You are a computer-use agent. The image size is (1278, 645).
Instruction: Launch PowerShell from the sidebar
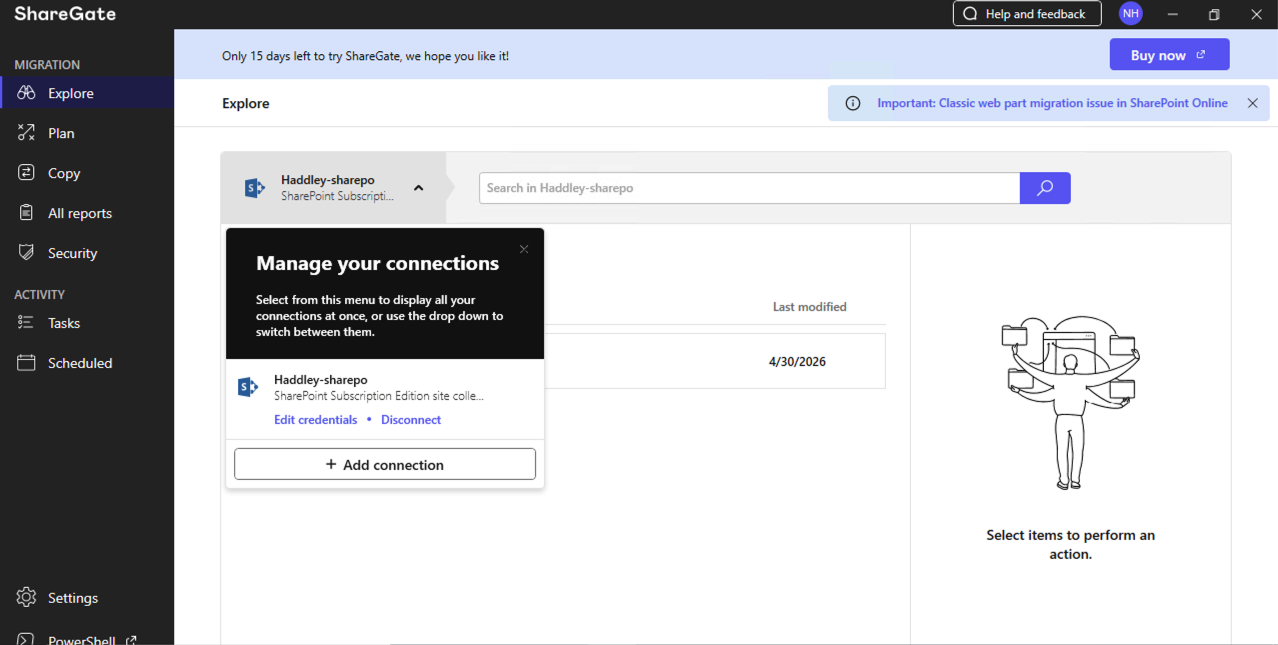tap(87, 638)
